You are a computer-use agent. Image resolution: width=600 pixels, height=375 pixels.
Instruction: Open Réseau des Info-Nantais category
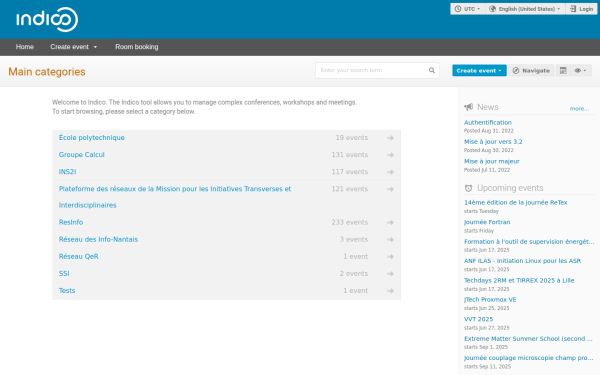[x=98, y=239]
